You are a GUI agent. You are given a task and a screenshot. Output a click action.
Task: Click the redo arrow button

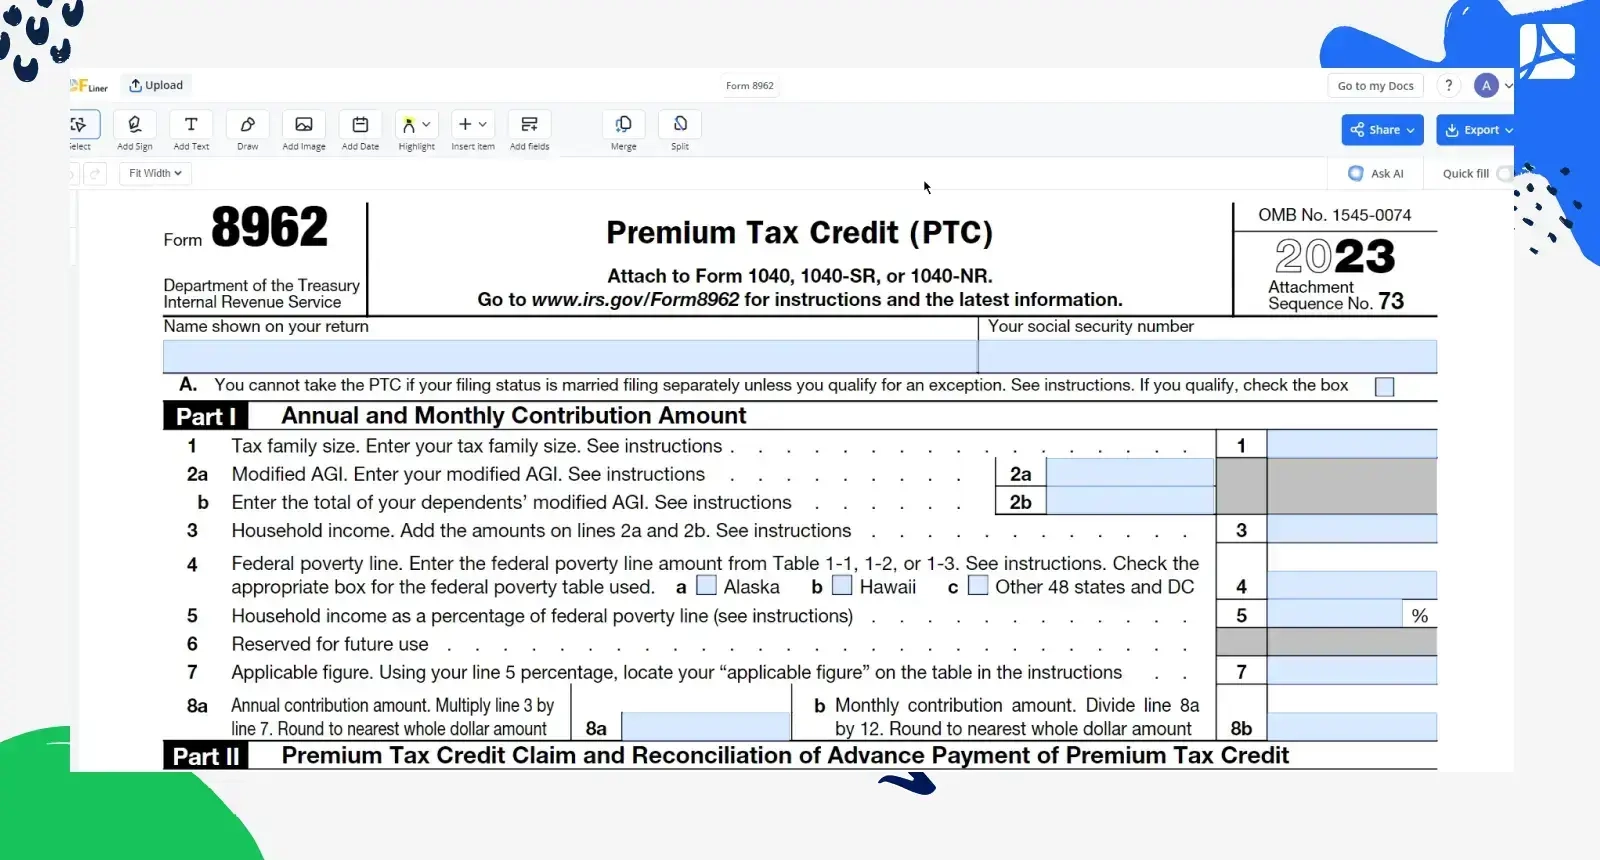pos(95,174)
